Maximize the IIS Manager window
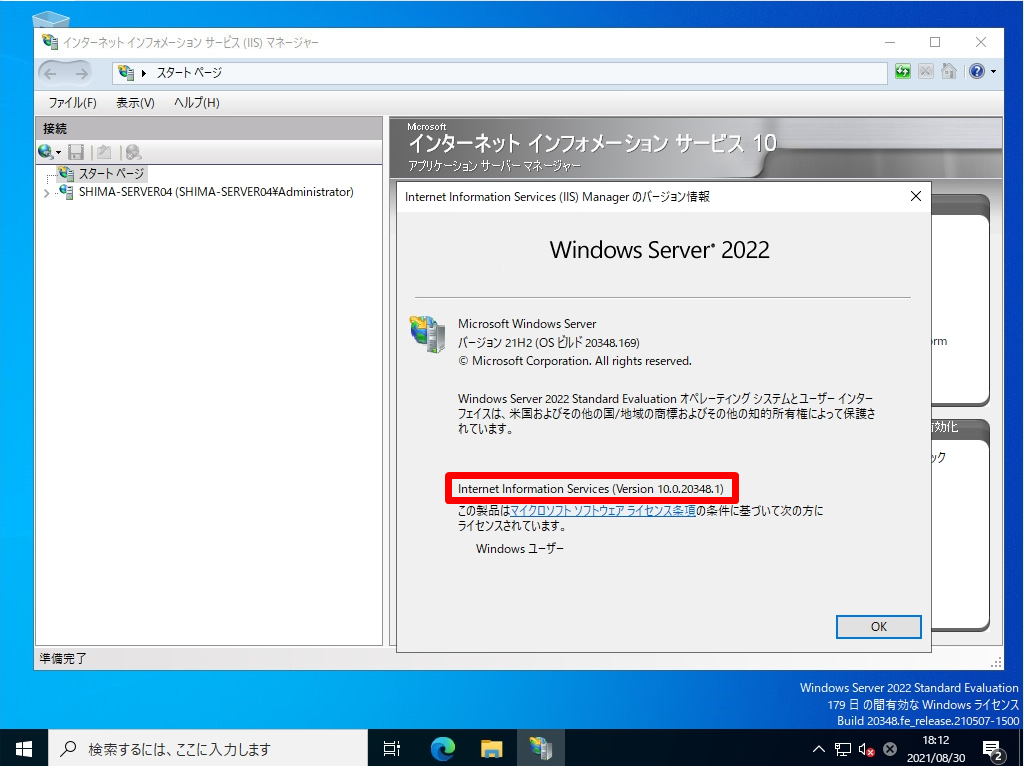1024x766 pixels. [x=935, y=42]
